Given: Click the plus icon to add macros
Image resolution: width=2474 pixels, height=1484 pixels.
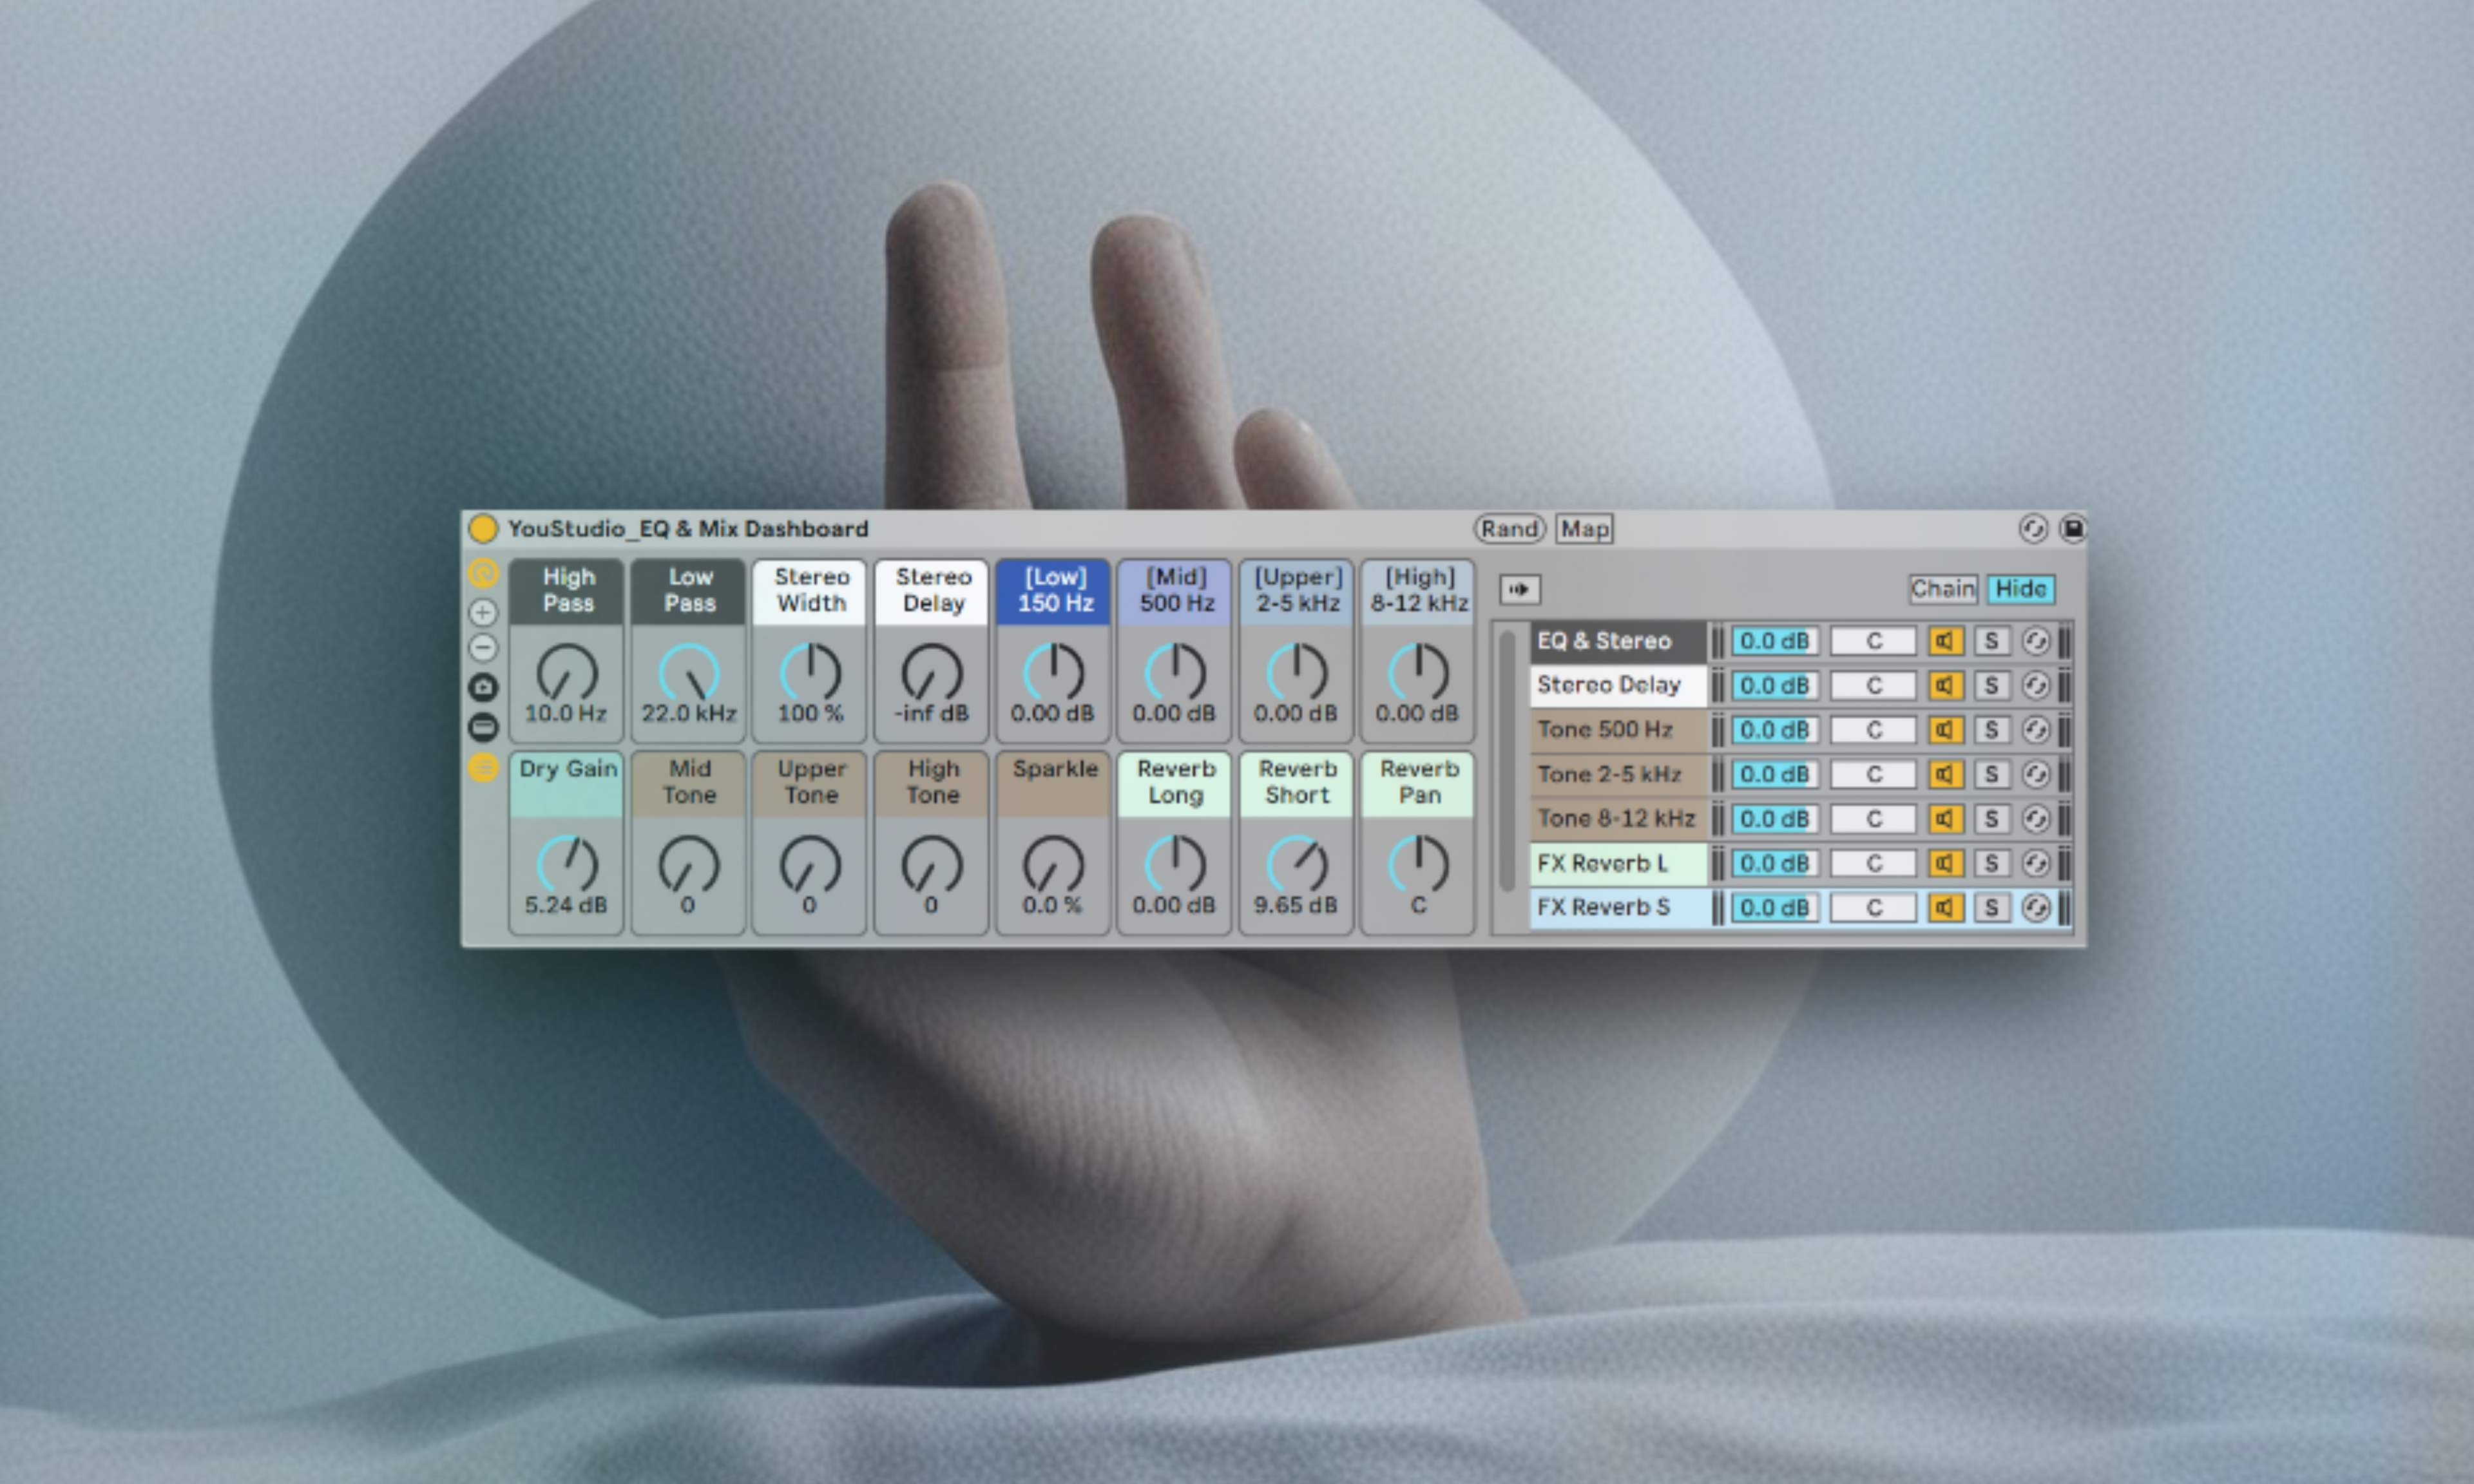Looking at the screenshot, I should pyautogui.click(x=483, y=612).
